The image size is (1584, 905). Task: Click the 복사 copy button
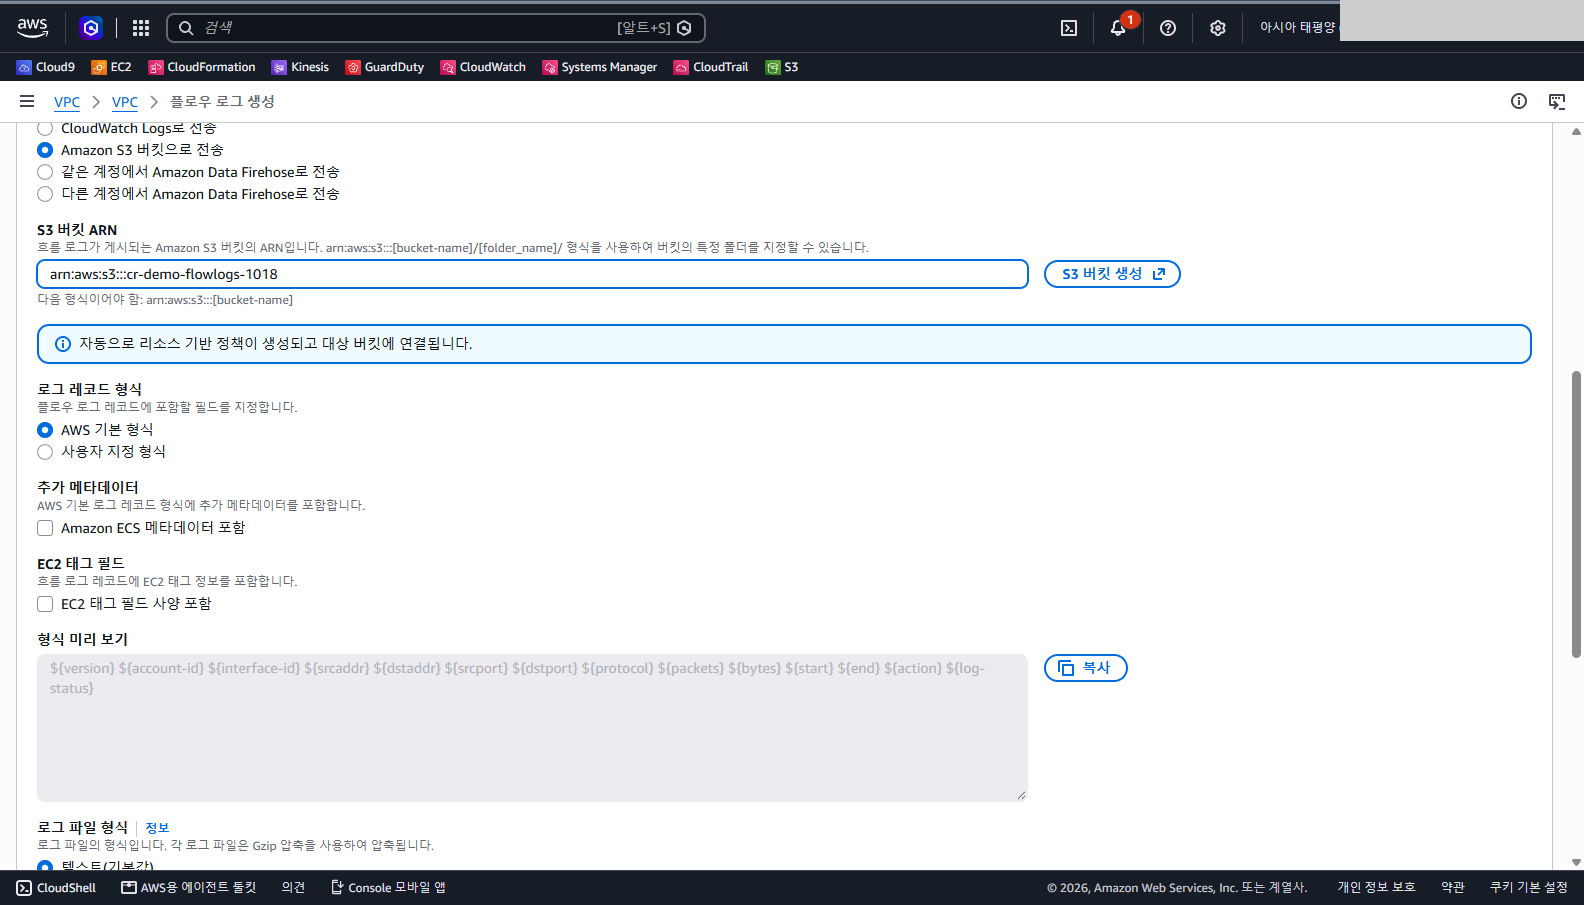pyautogui.click(x=1086, y=668)
